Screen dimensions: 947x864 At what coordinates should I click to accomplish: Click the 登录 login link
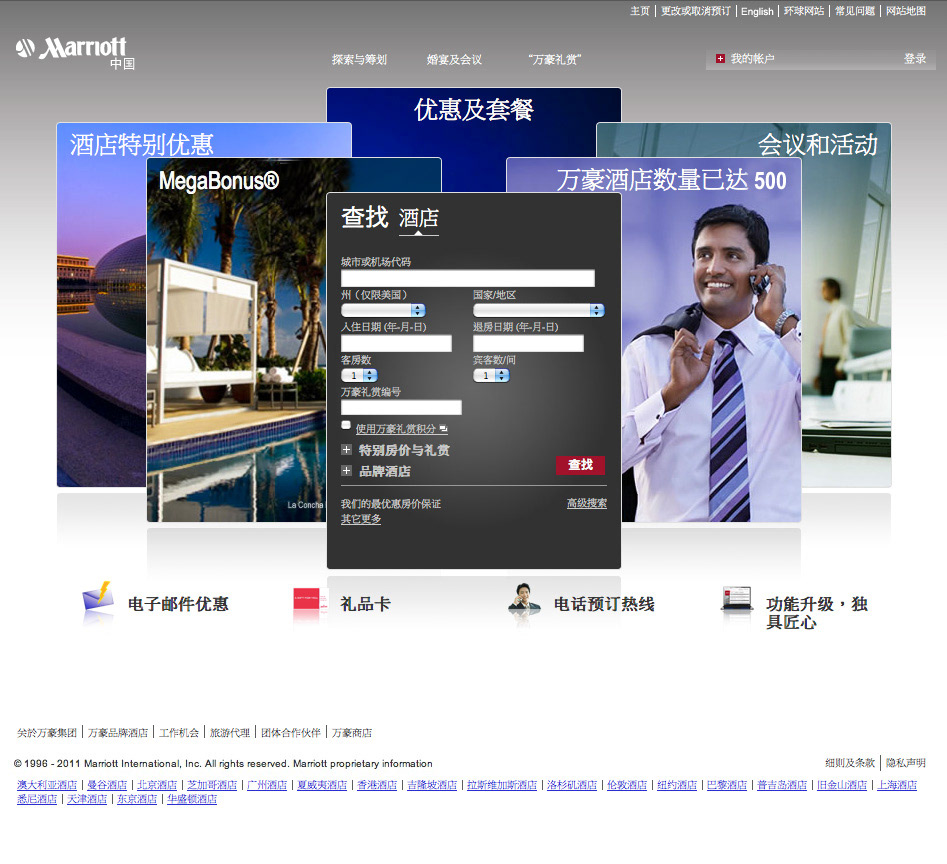tap(915, 59)
